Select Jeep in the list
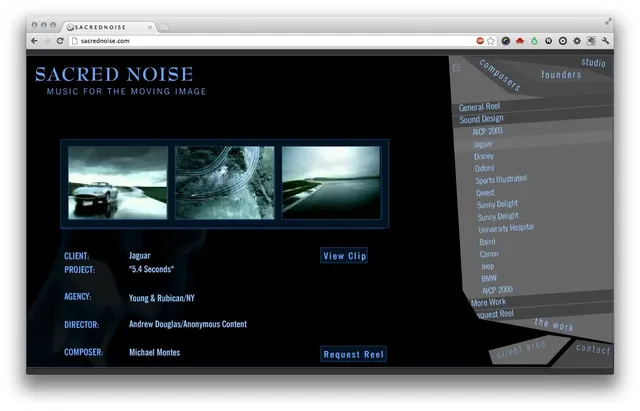 point(487,266)
